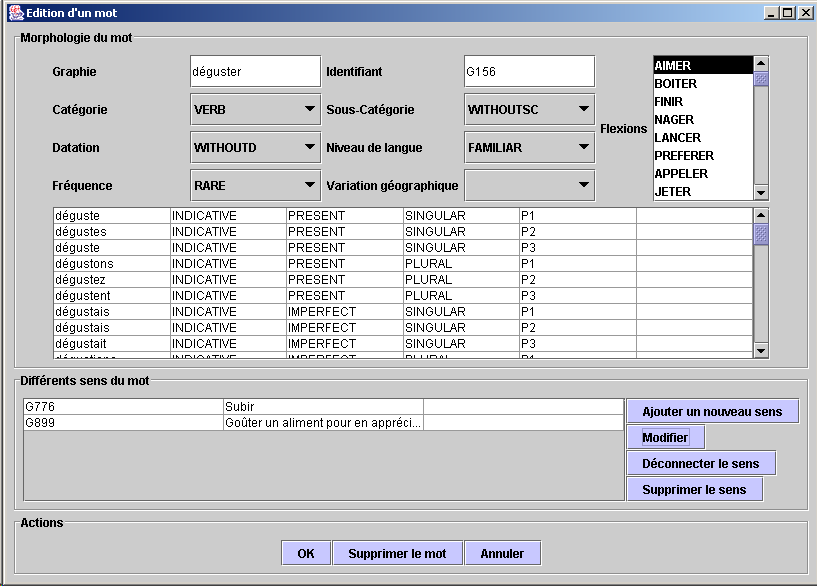Image resolution: width=817 pixels, height=586 pixels.
Task: Open the Fréquence dropdown showing RARE
Action: [x=255, y=186]
